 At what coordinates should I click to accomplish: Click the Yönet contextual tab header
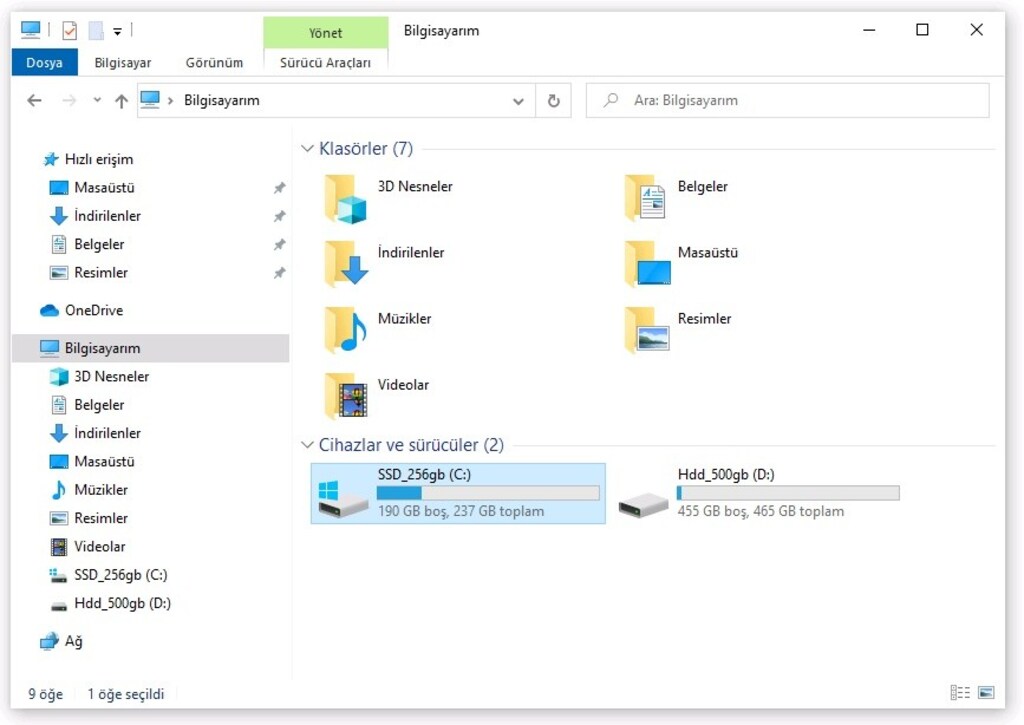325,33
